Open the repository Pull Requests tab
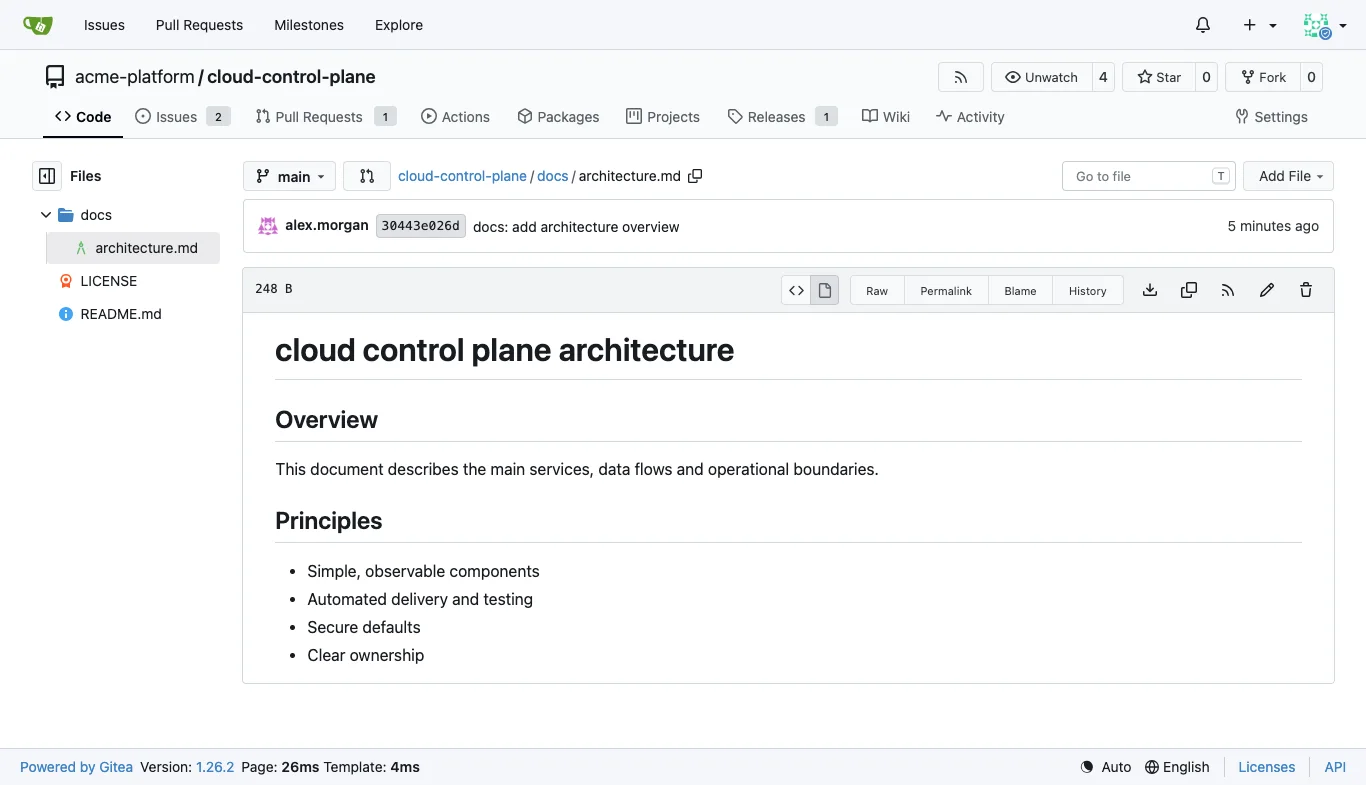This screenshot has width=1366, height=785. pyautogui.click(x=326, y=117)
